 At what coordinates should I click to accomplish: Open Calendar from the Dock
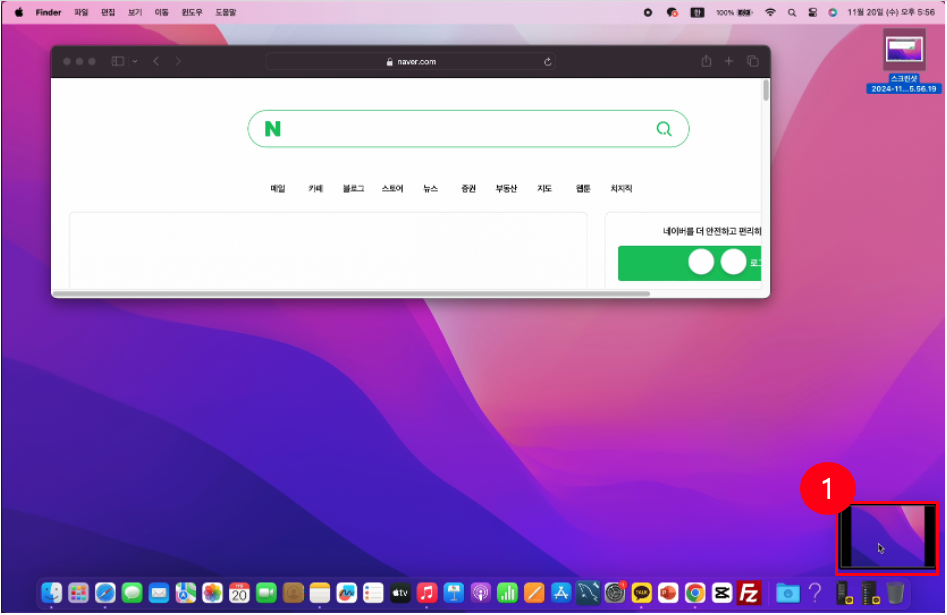click(x=239, y=593)
